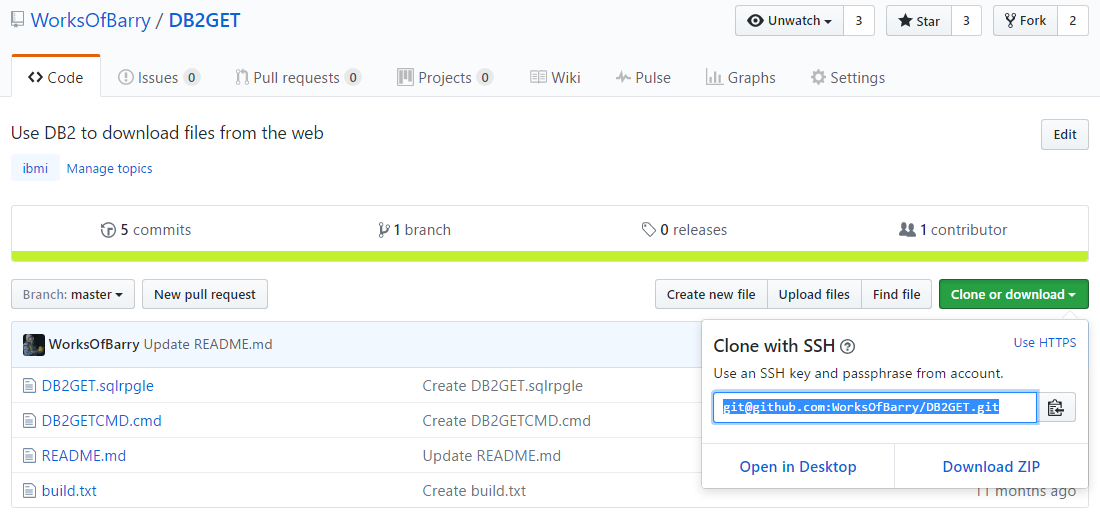The height and width of the screenshot is (519, 1100).
Task: Open latest commit Update README.md beside author
Action: (208, 344)
